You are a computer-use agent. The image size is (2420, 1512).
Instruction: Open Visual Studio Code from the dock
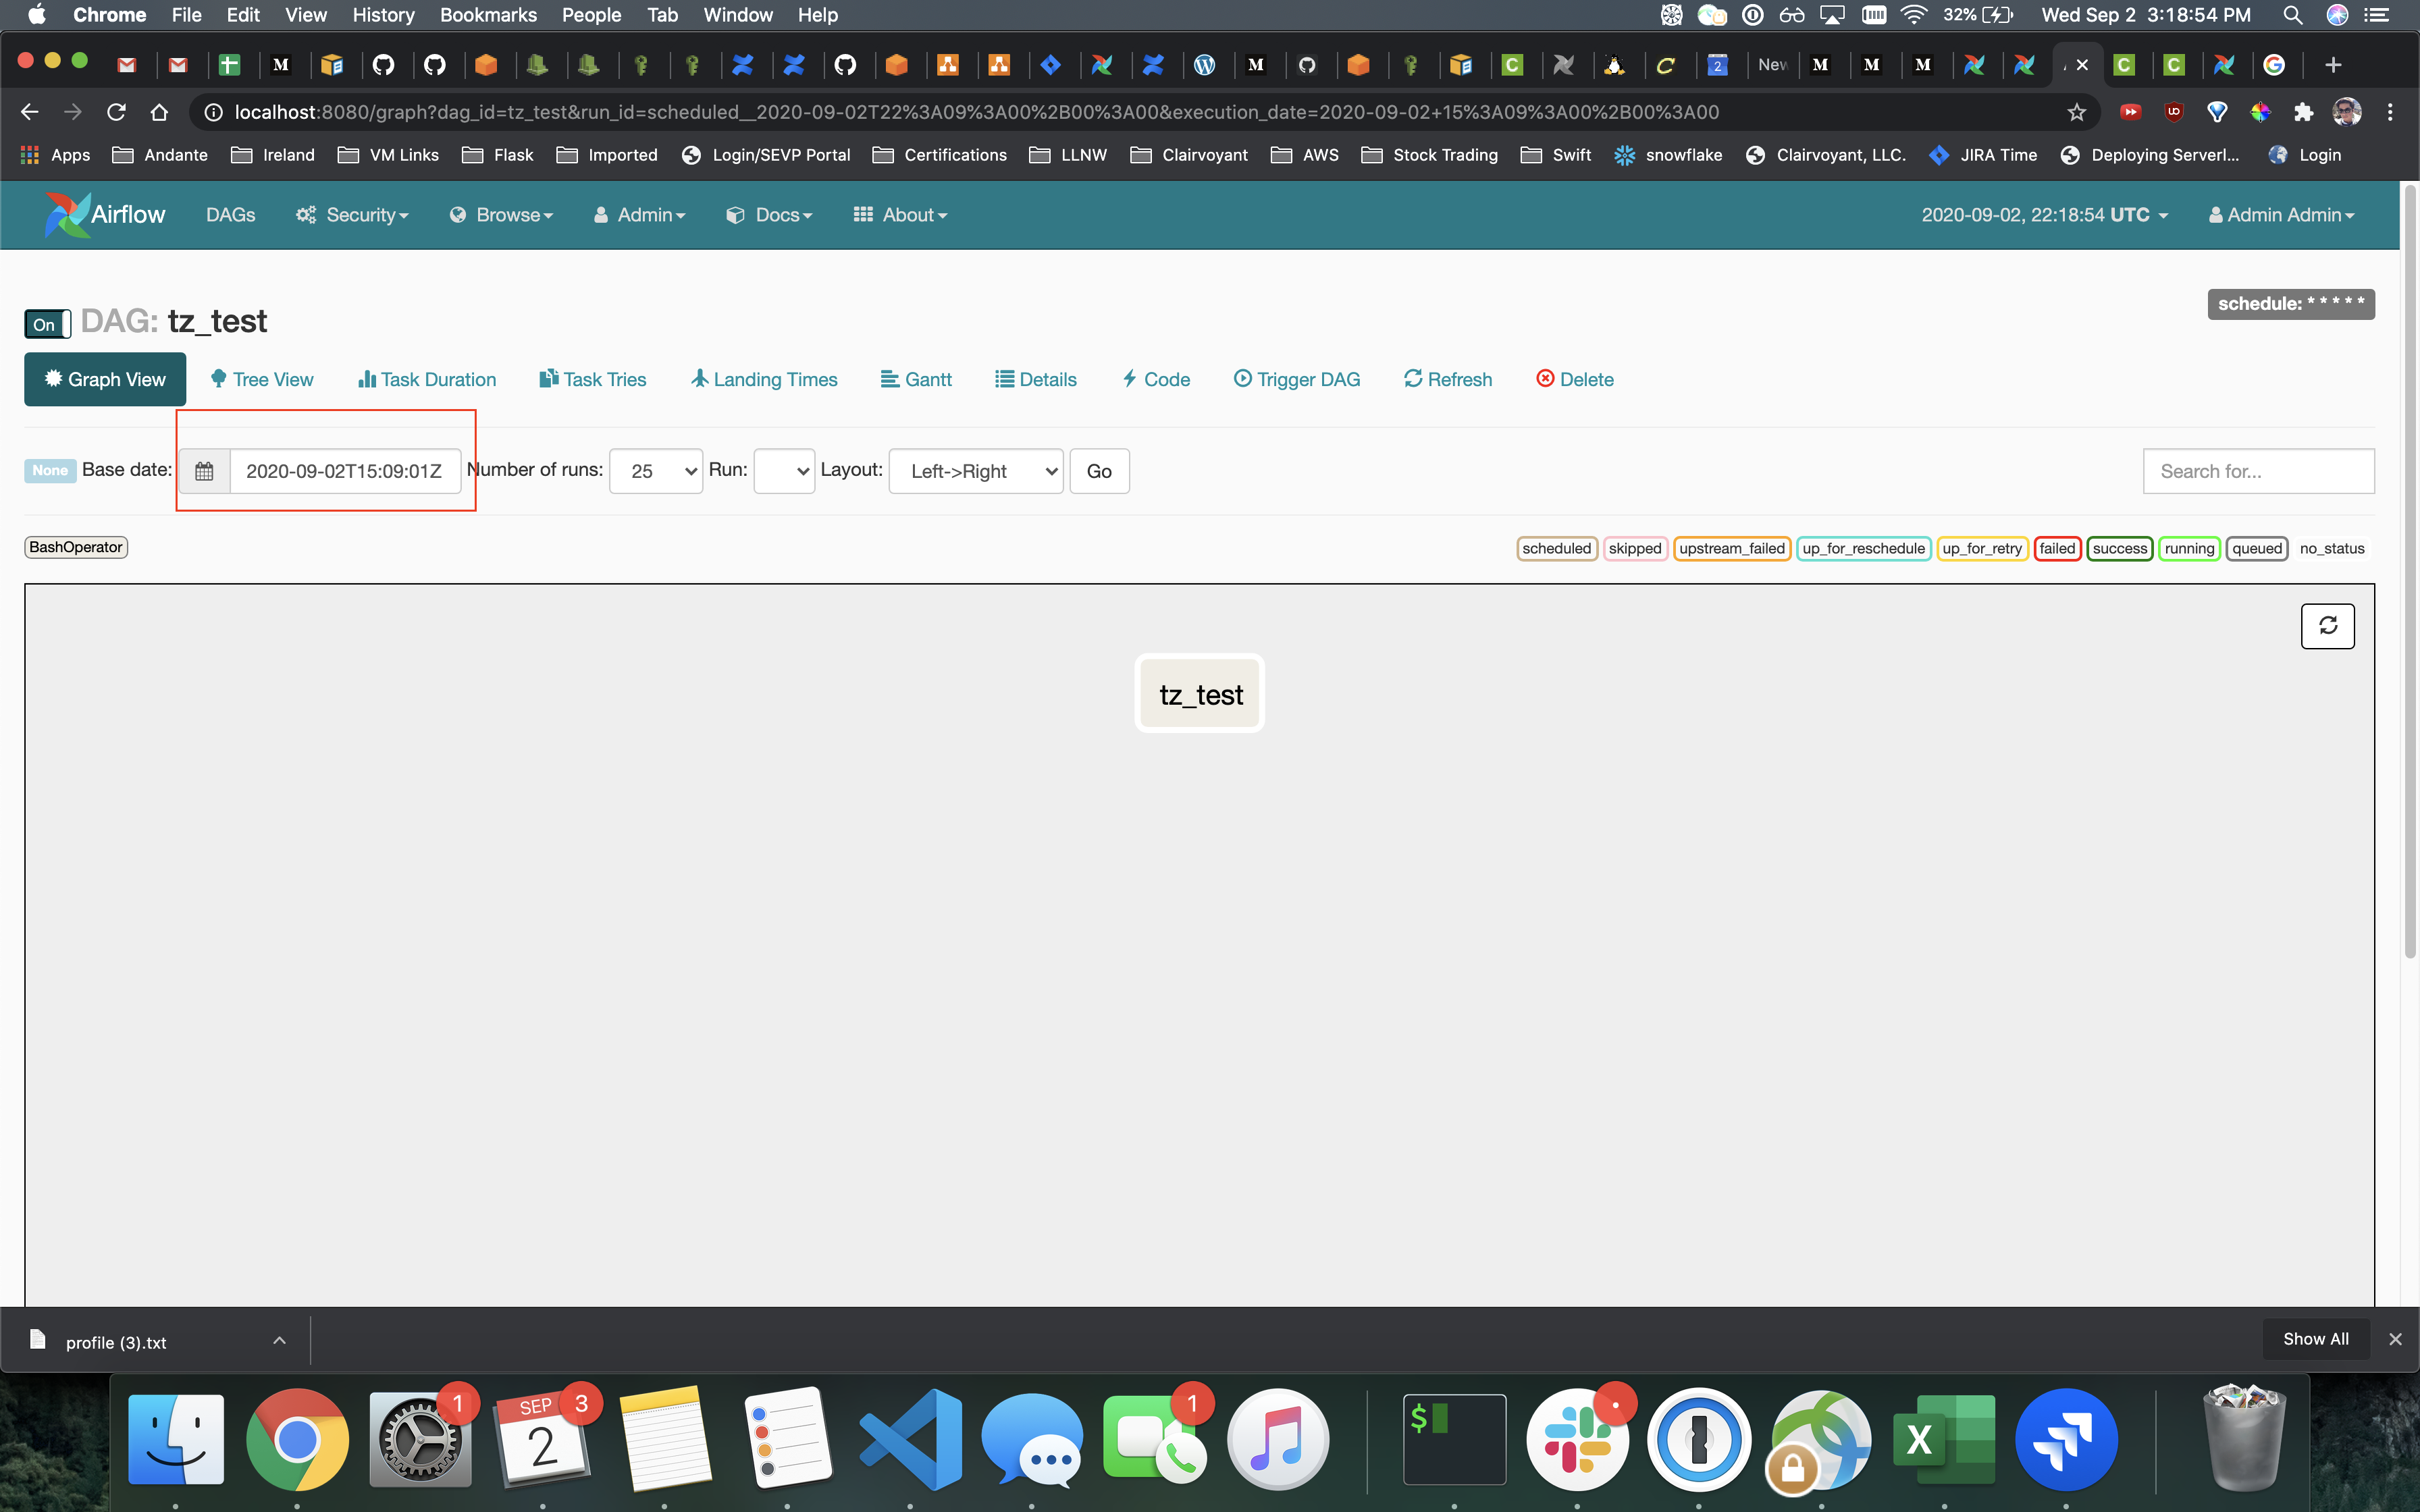[x=910, y=1439]
